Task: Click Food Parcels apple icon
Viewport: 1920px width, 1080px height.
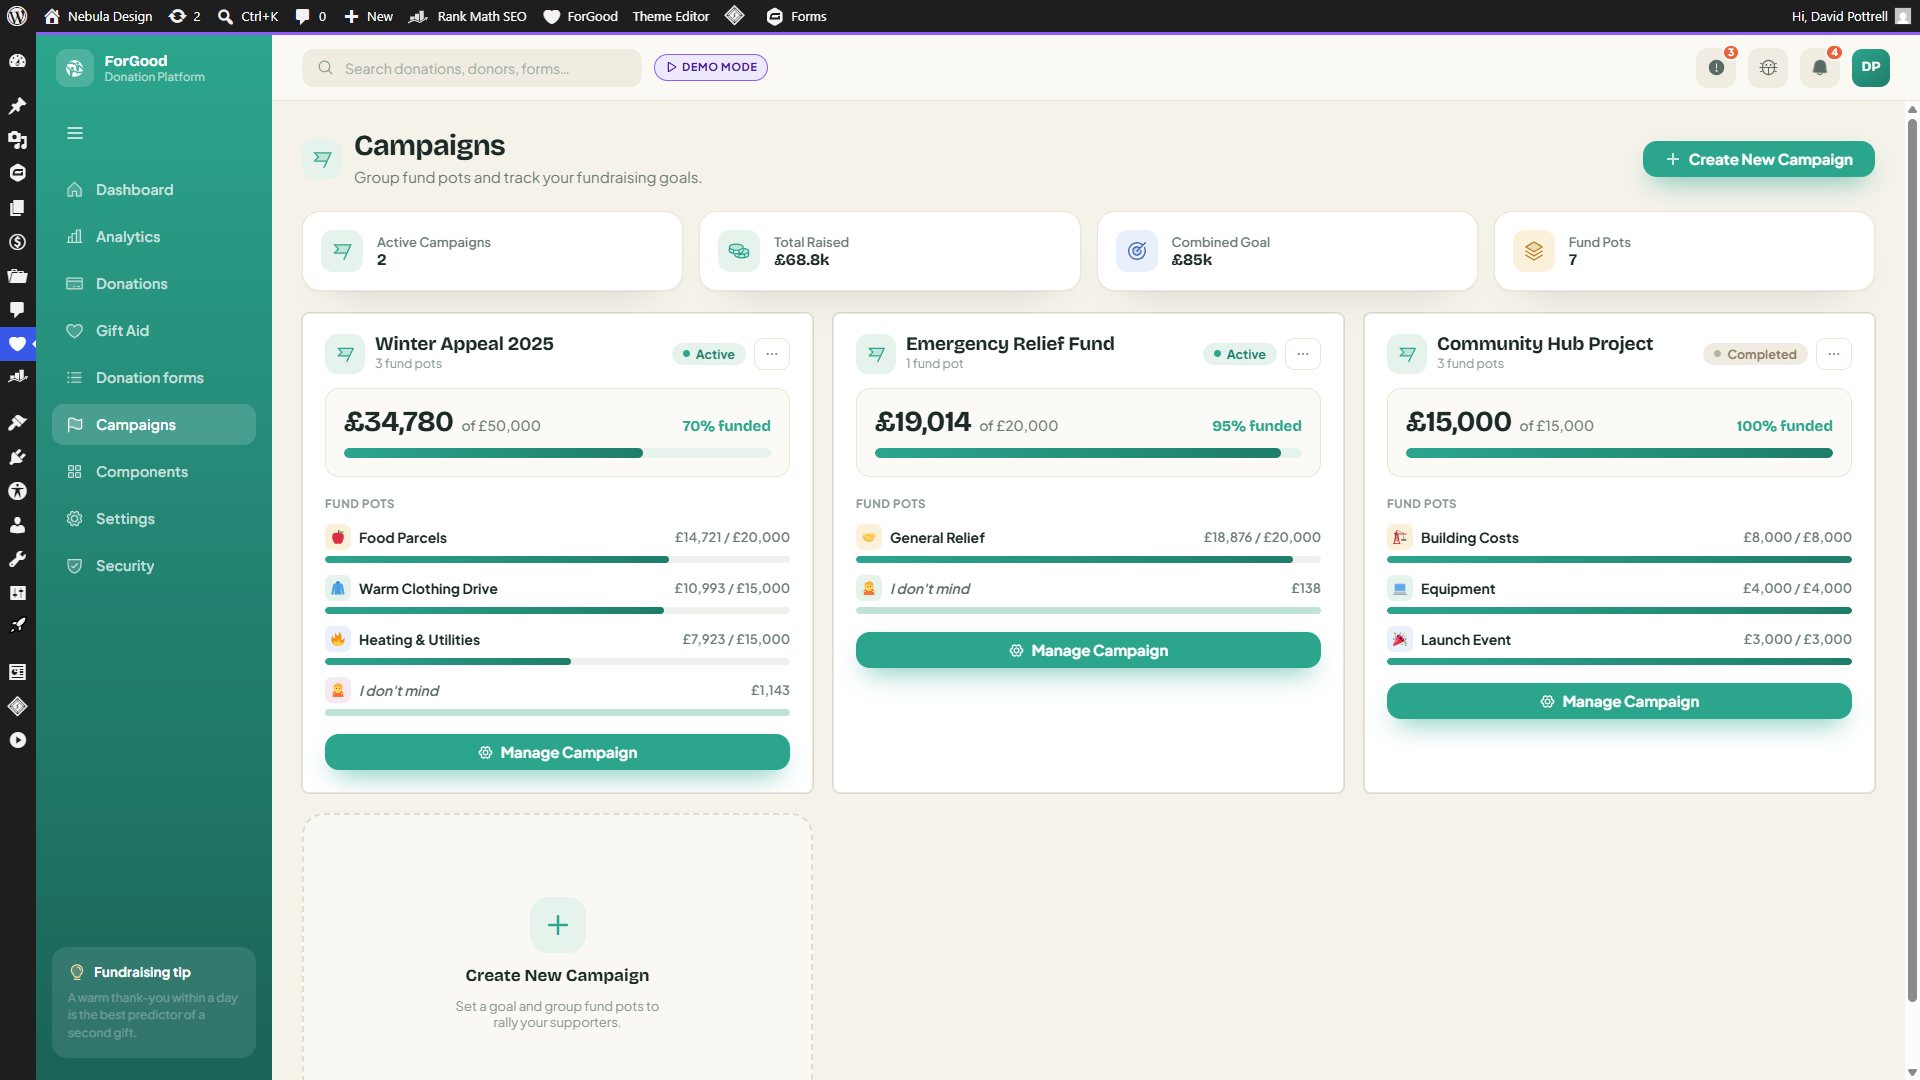Action: (338, 538)
